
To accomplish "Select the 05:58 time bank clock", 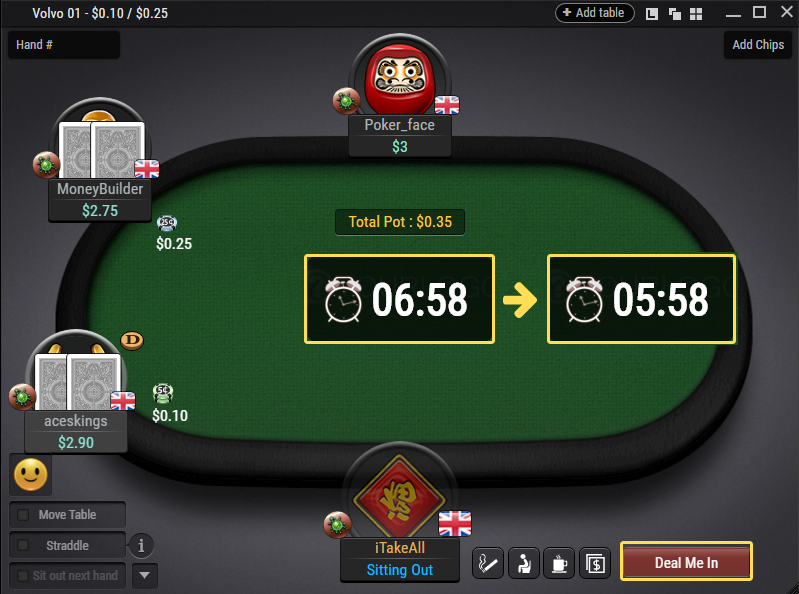I will [642, 299].
